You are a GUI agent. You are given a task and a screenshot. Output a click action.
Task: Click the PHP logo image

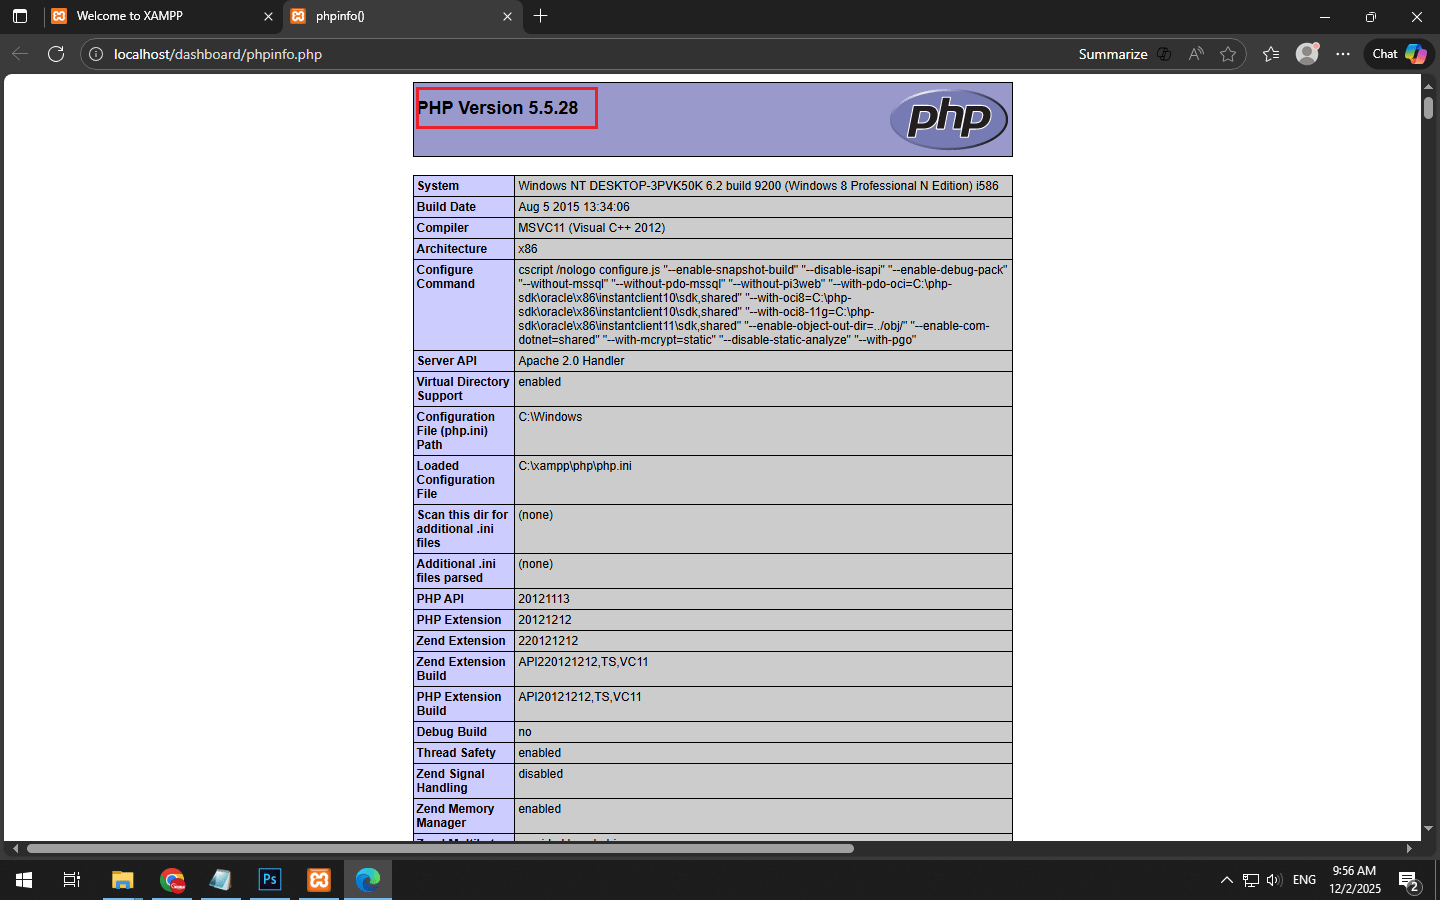pos(948,119)
